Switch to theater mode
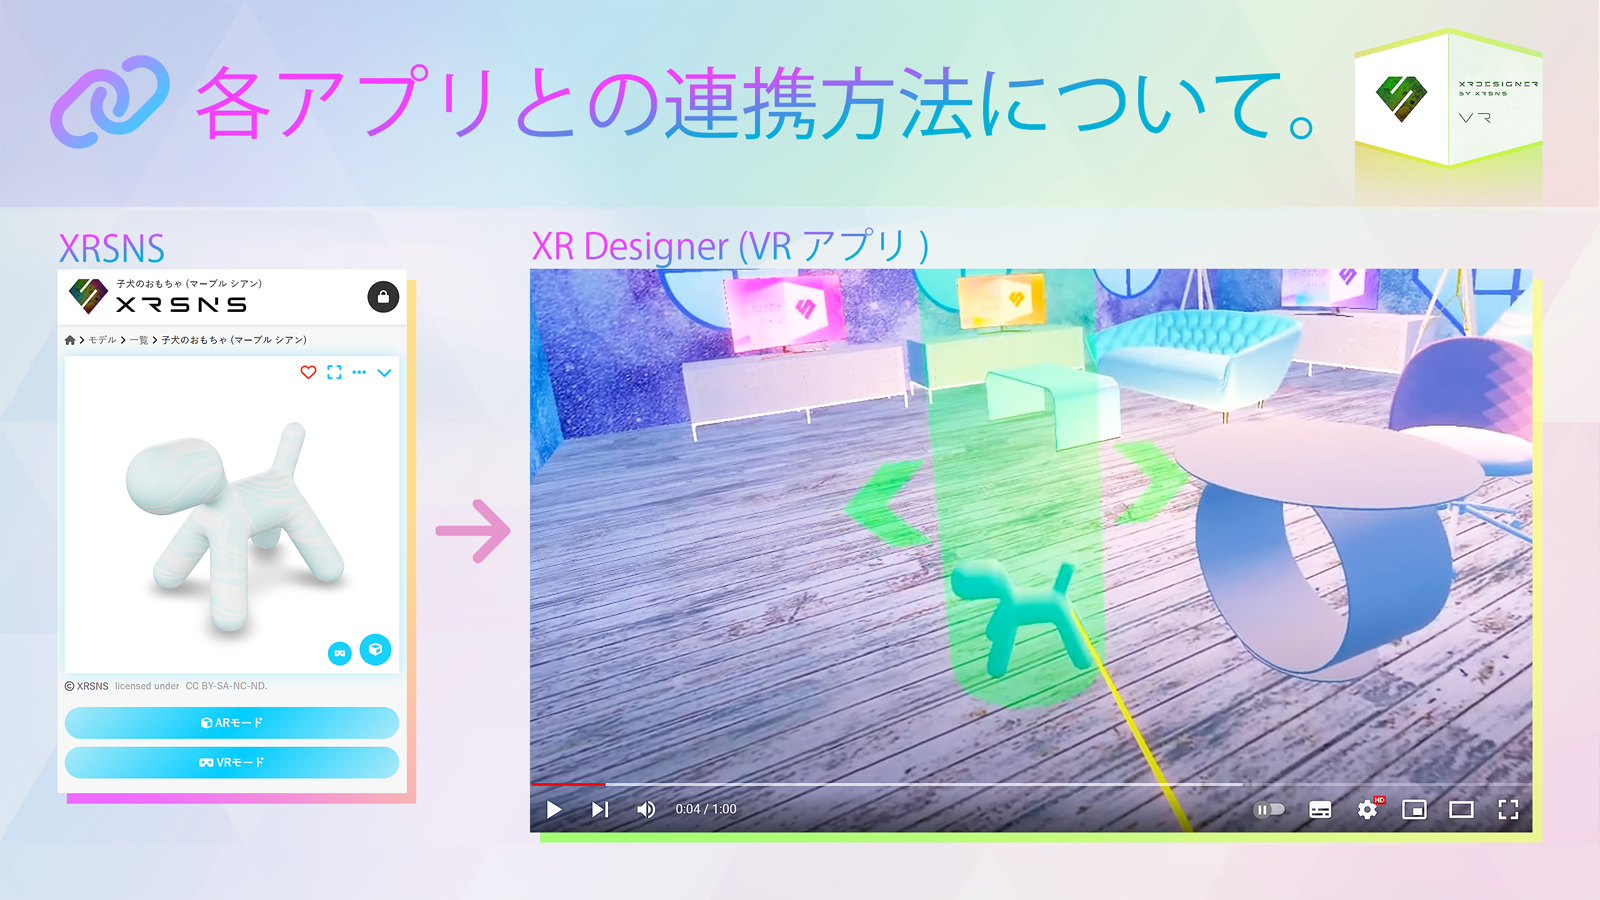1600x900 pixels. 1461,809
